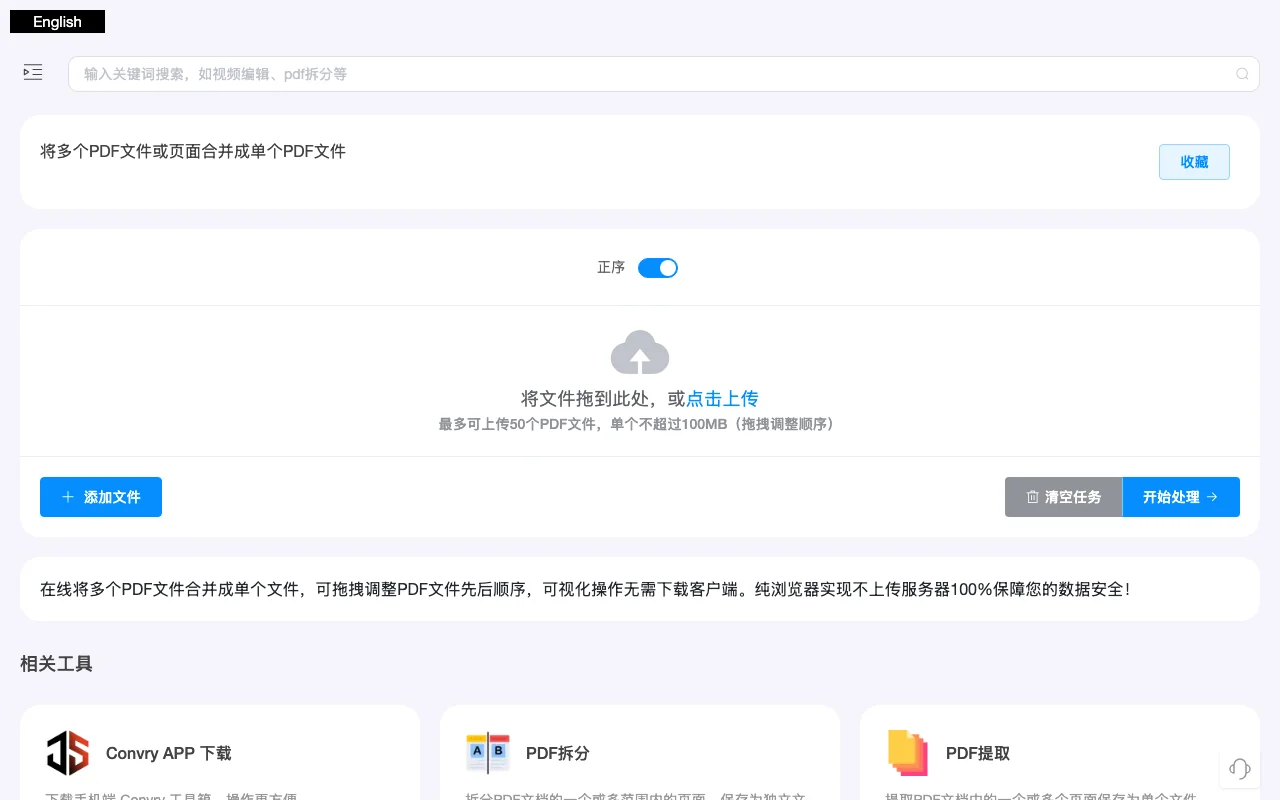
Task: Click the 在线将多个PDF文件合并 description paragraph
Action: pyautogui.click(x=587, y=589)
